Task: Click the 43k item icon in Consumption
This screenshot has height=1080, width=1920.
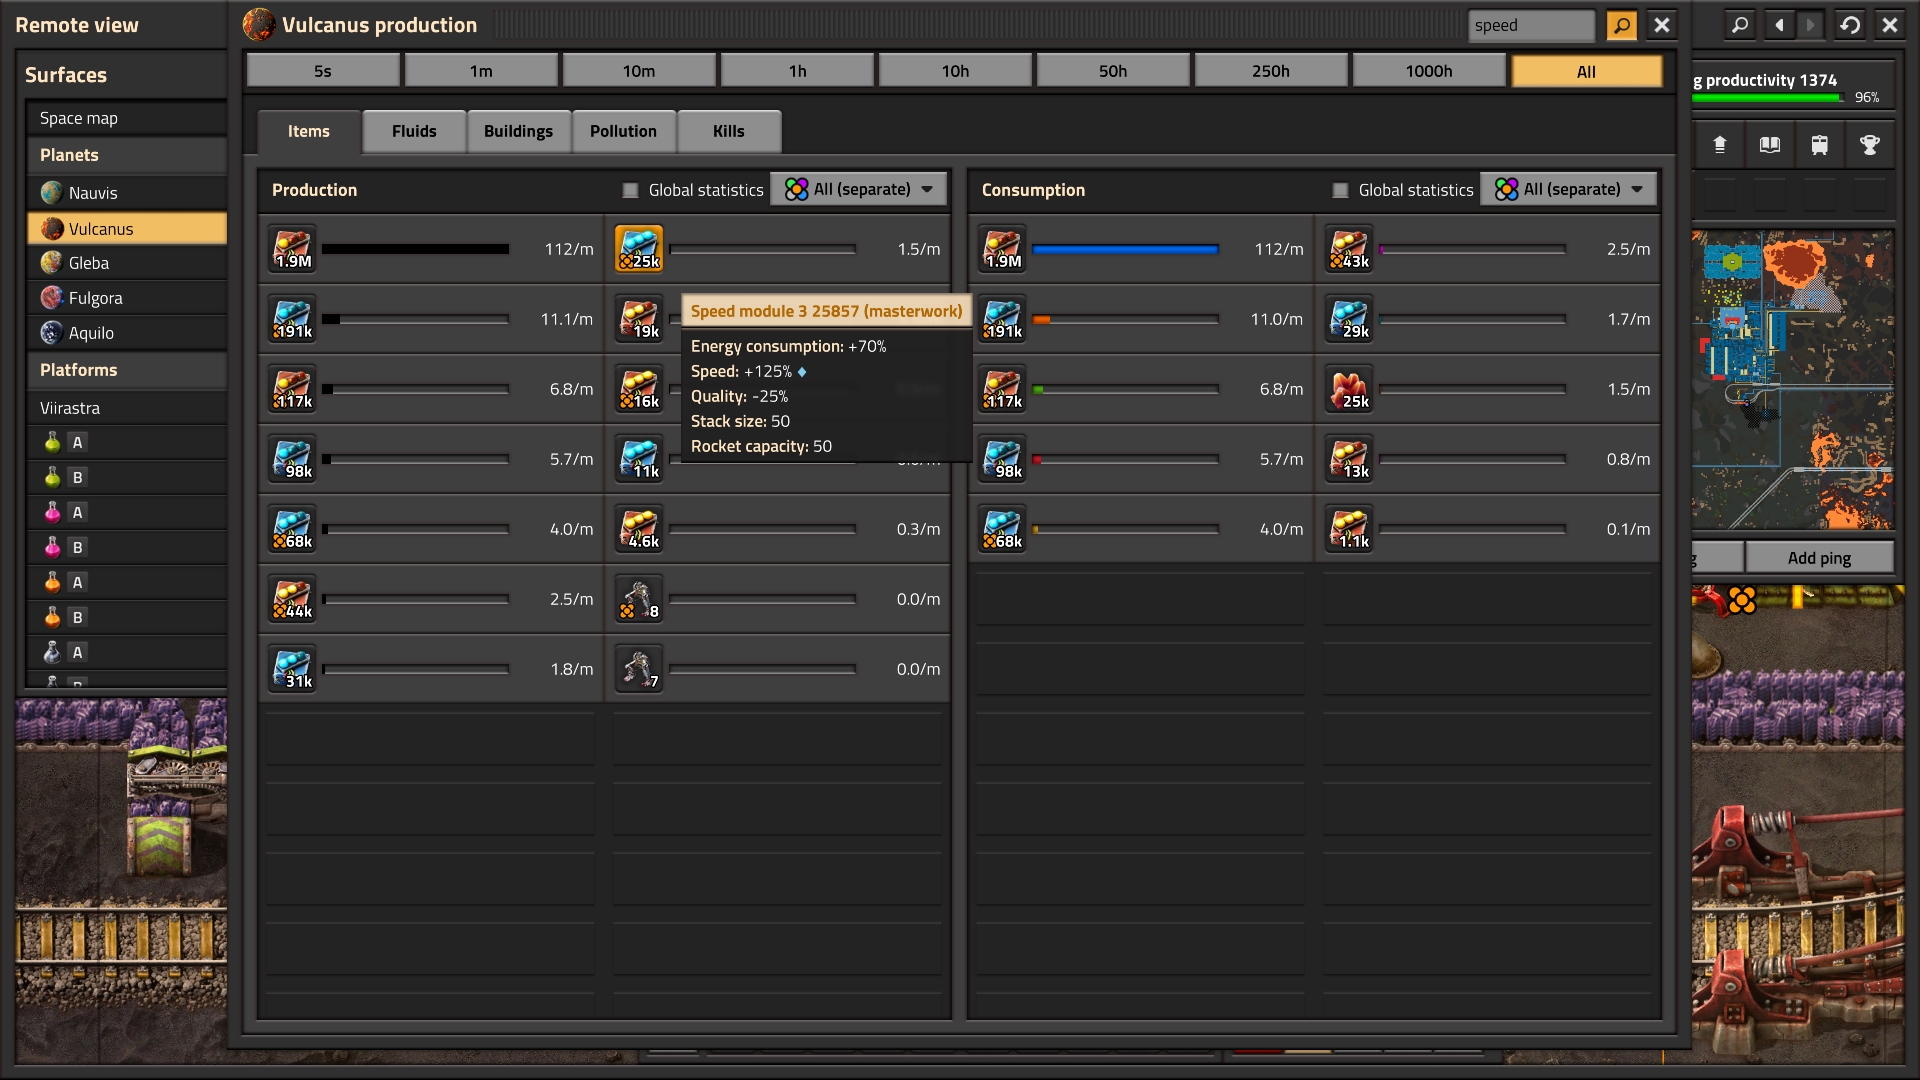Action: coord(1349,249)
